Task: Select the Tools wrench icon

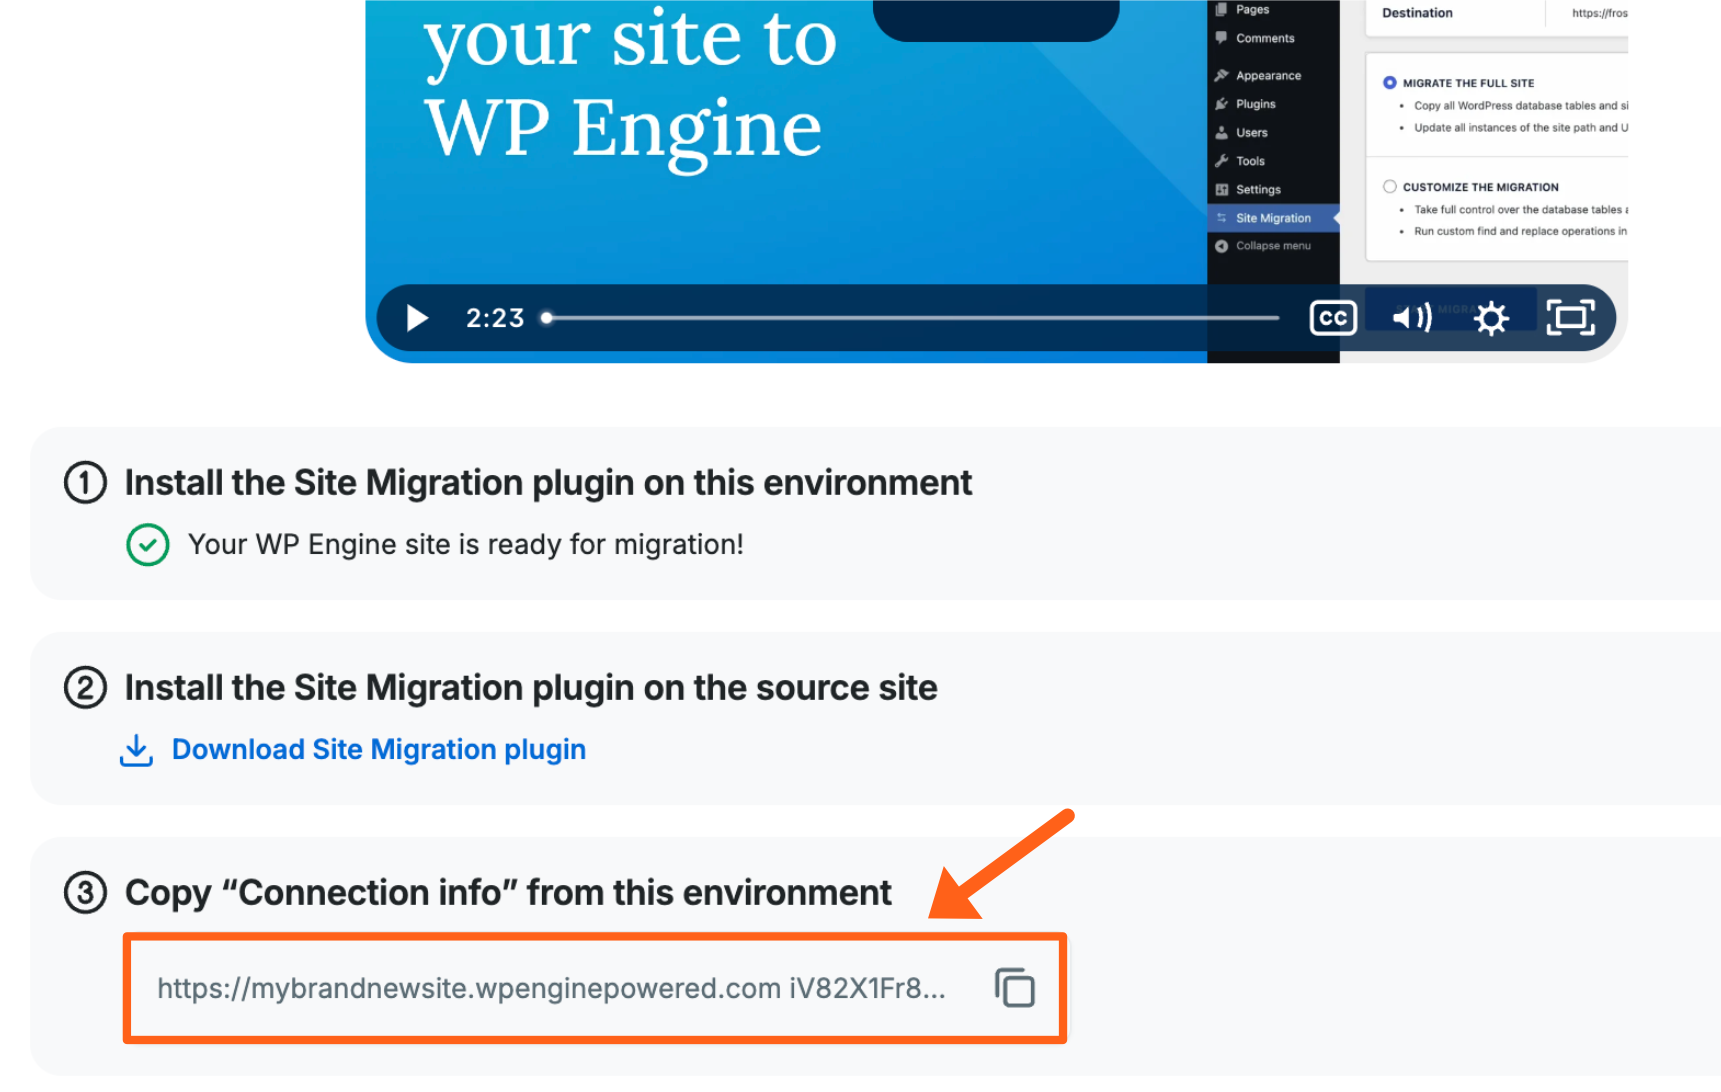Action: (1222, 160)
